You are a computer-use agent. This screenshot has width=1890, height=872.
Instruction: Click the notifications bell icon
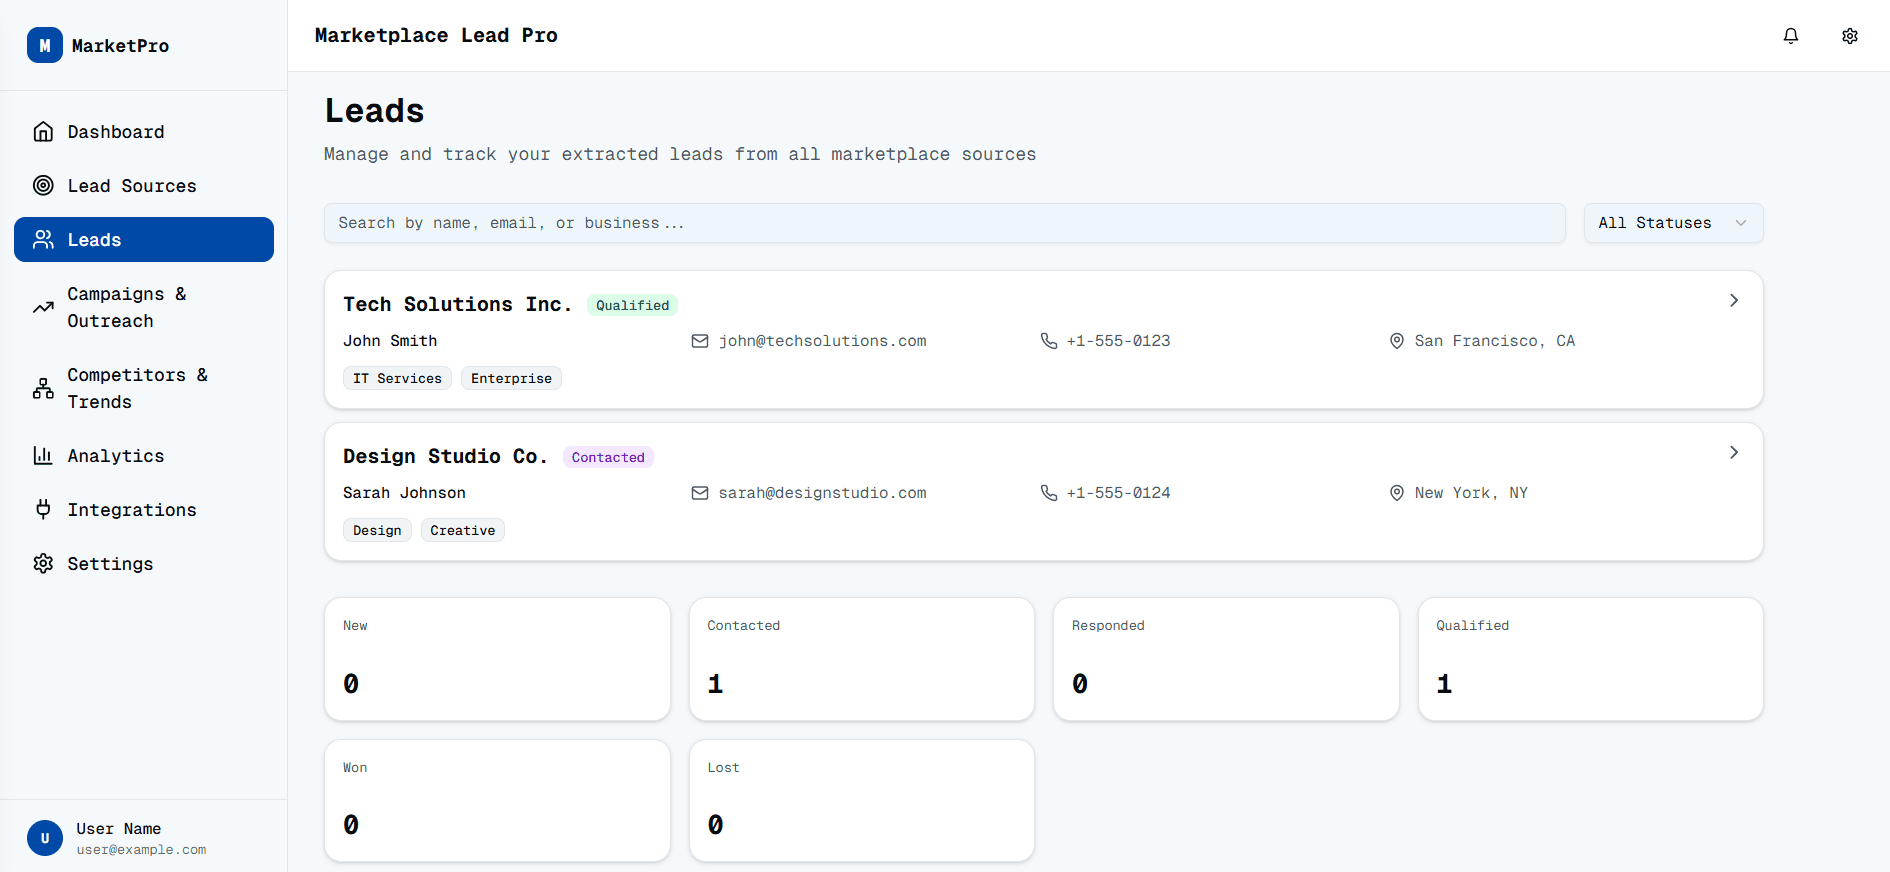coord(1790,36)
